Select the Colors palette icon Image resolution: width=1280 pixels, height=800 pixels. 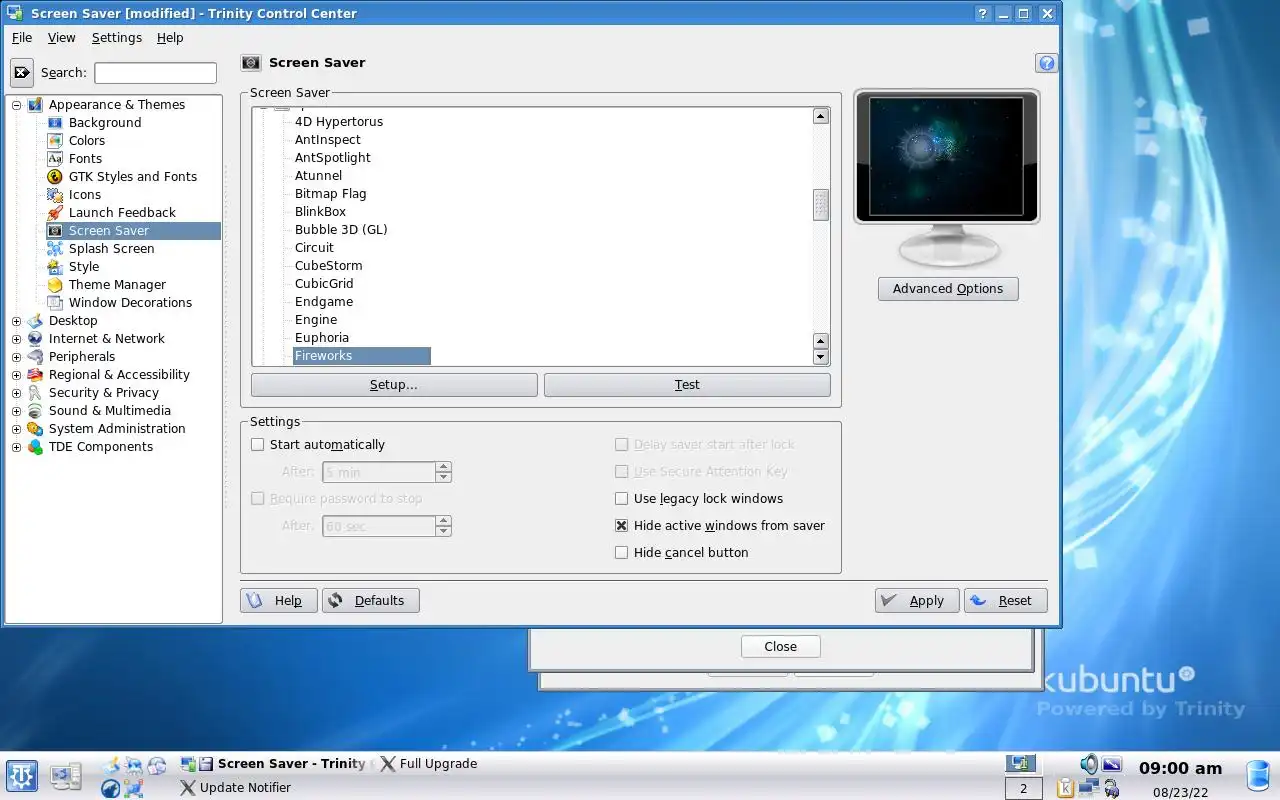coord(55,141)
